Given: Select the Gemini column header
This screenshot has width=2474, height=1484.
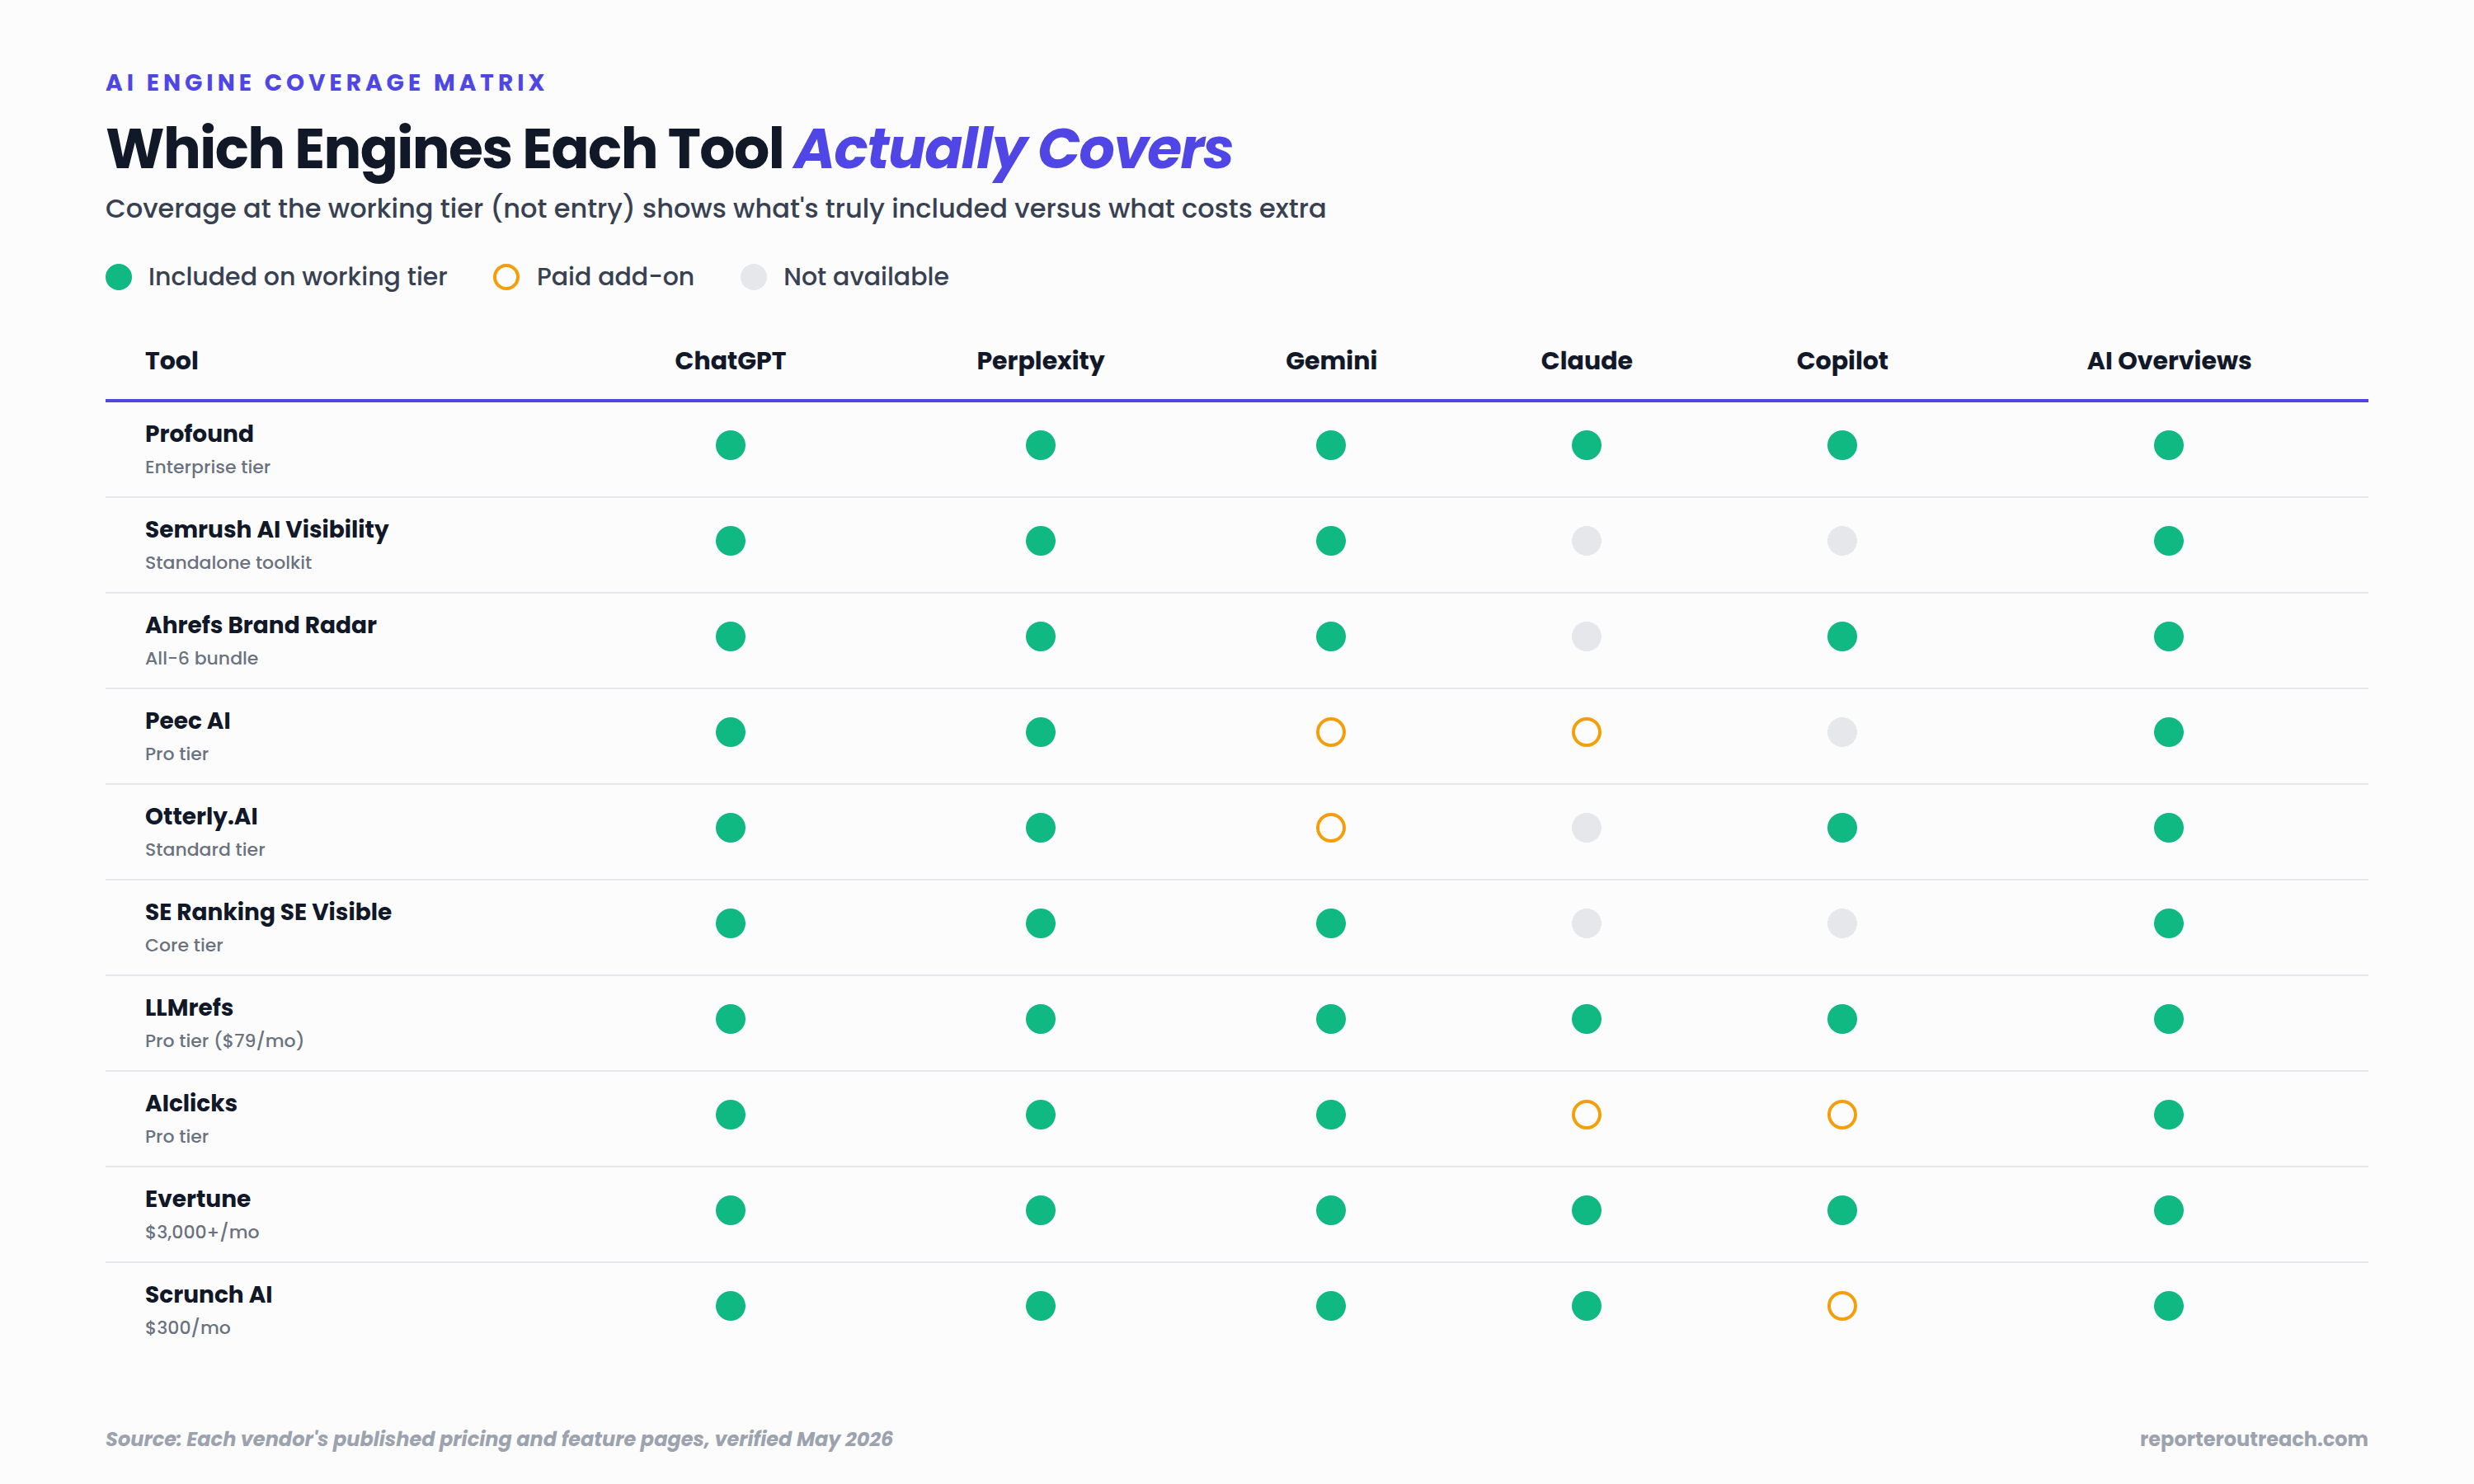Looking at the screenshot, I should click(1331, 361).
